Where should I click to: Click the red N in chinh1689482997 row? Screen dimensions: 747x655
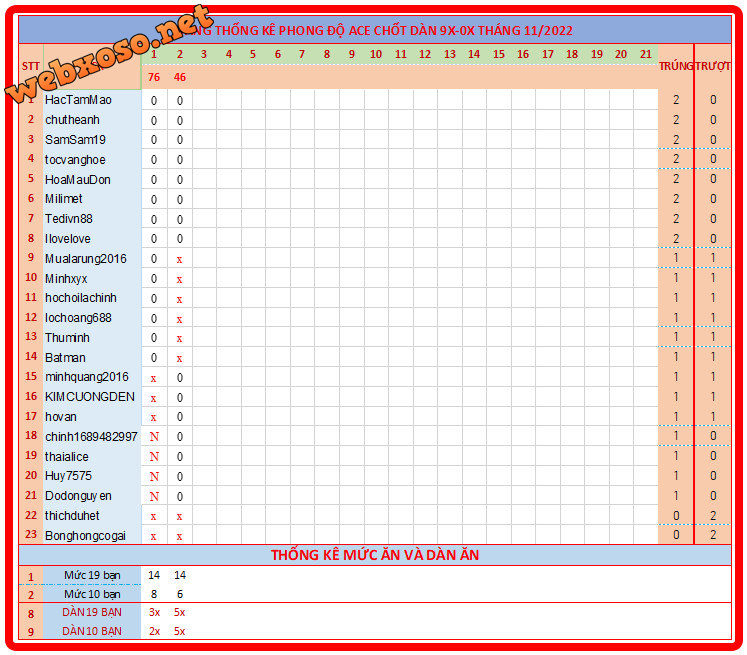tap(154, 437)
